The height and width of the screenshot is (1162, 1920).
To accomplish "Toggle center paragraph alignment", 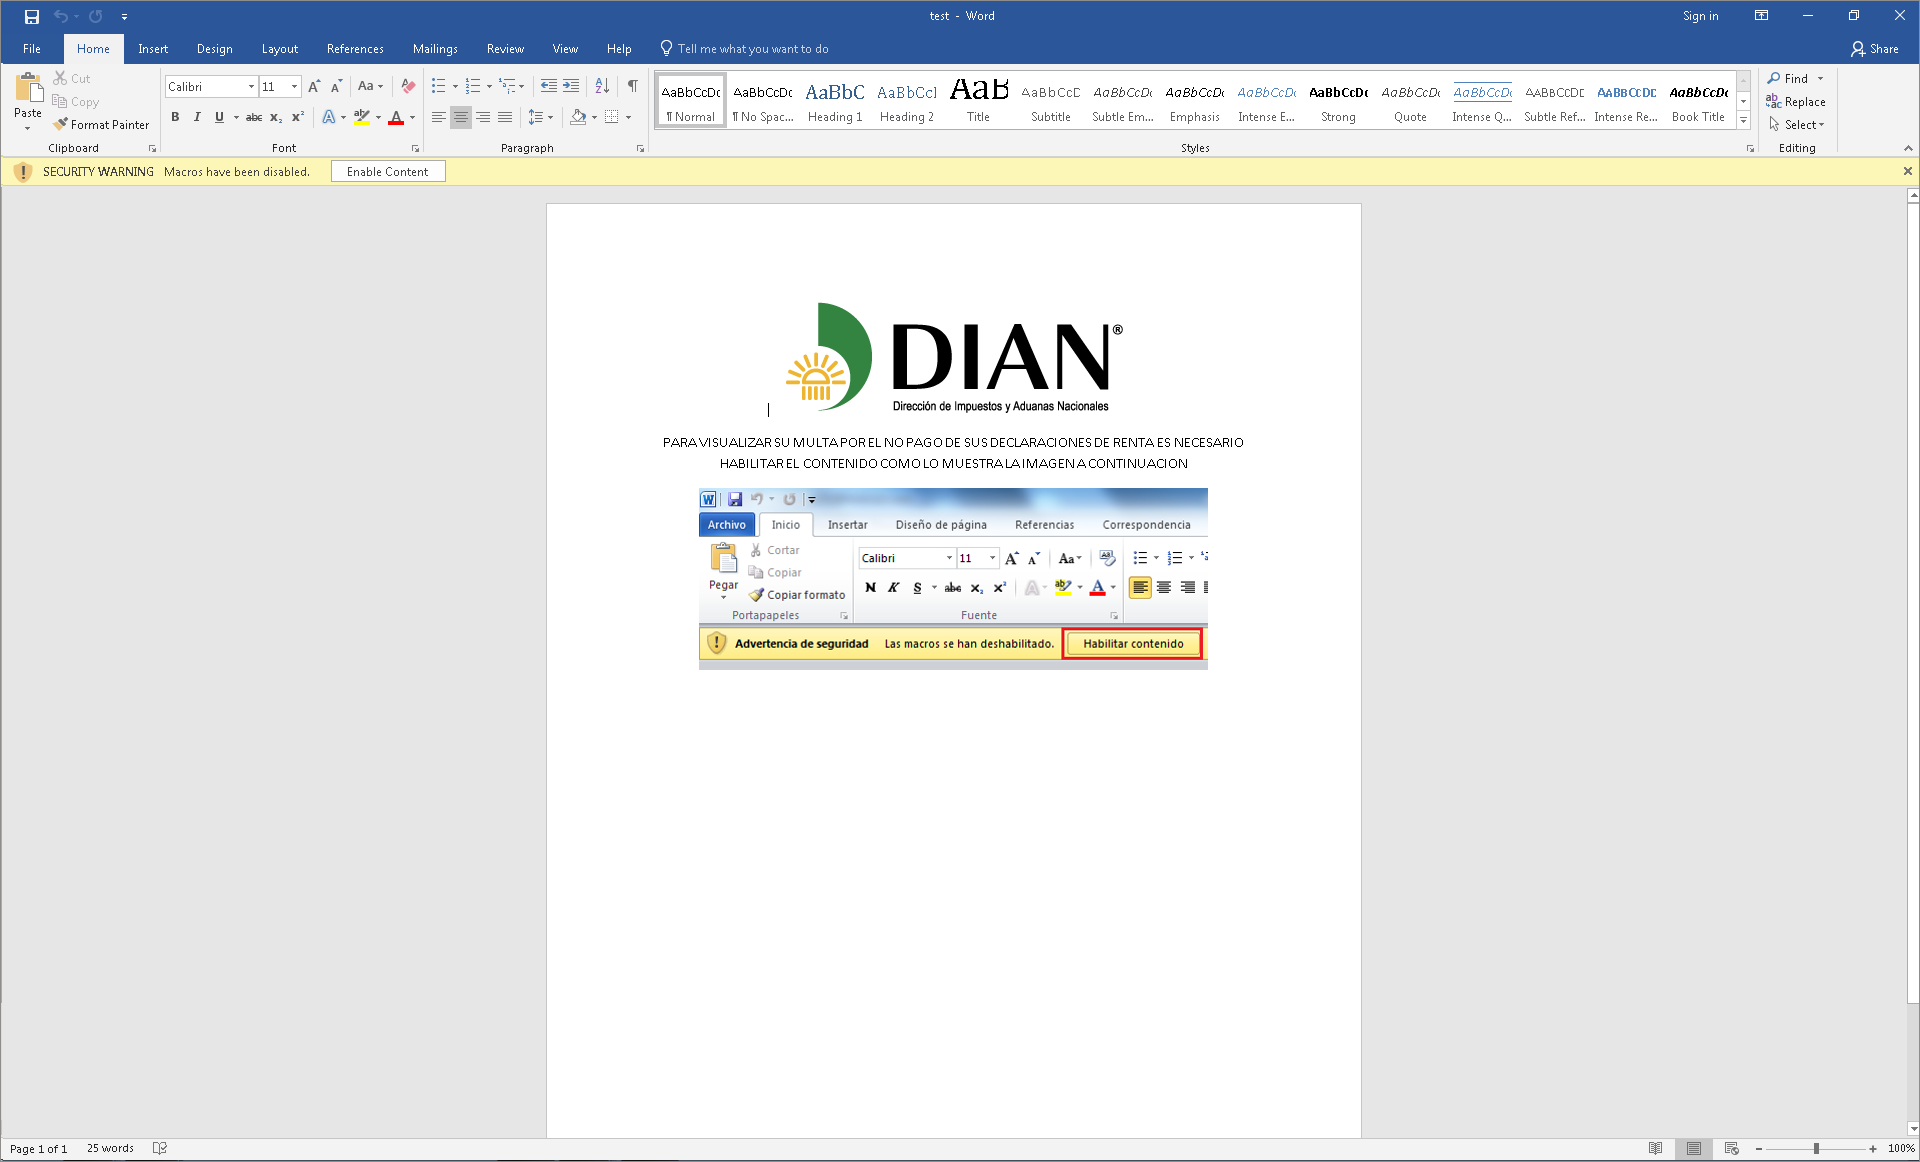I will click(x=460, y=117).
